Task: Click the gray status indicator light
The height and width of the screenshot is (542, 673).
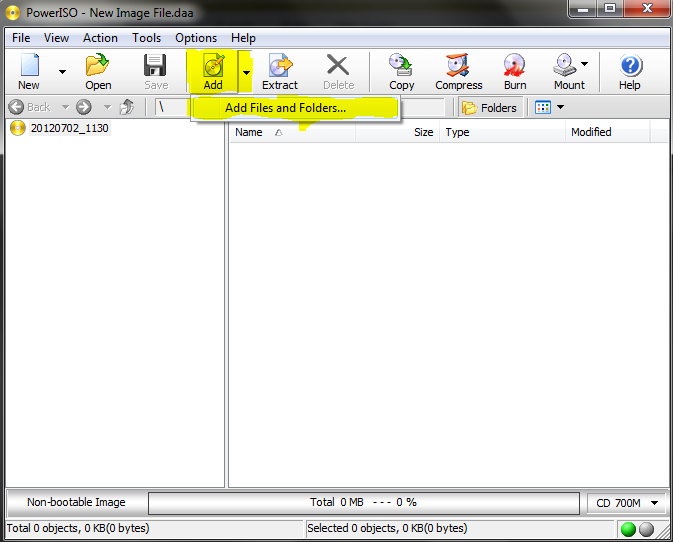Action: tap(646, 529)
